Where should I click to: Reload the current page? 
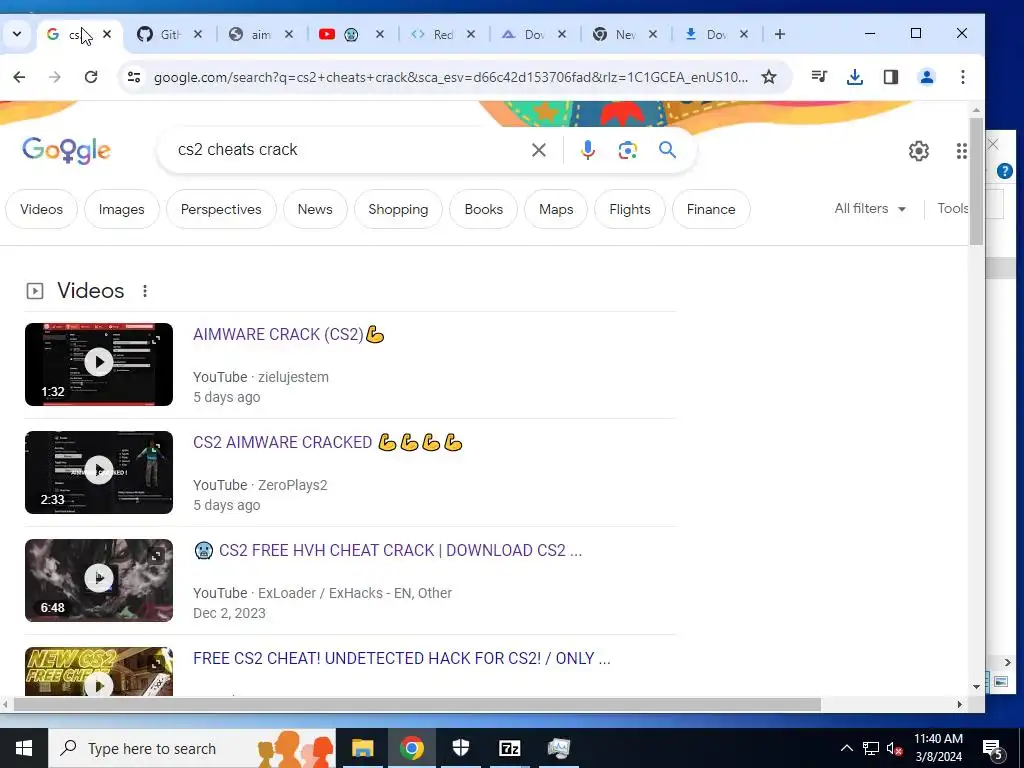(91, 77)
